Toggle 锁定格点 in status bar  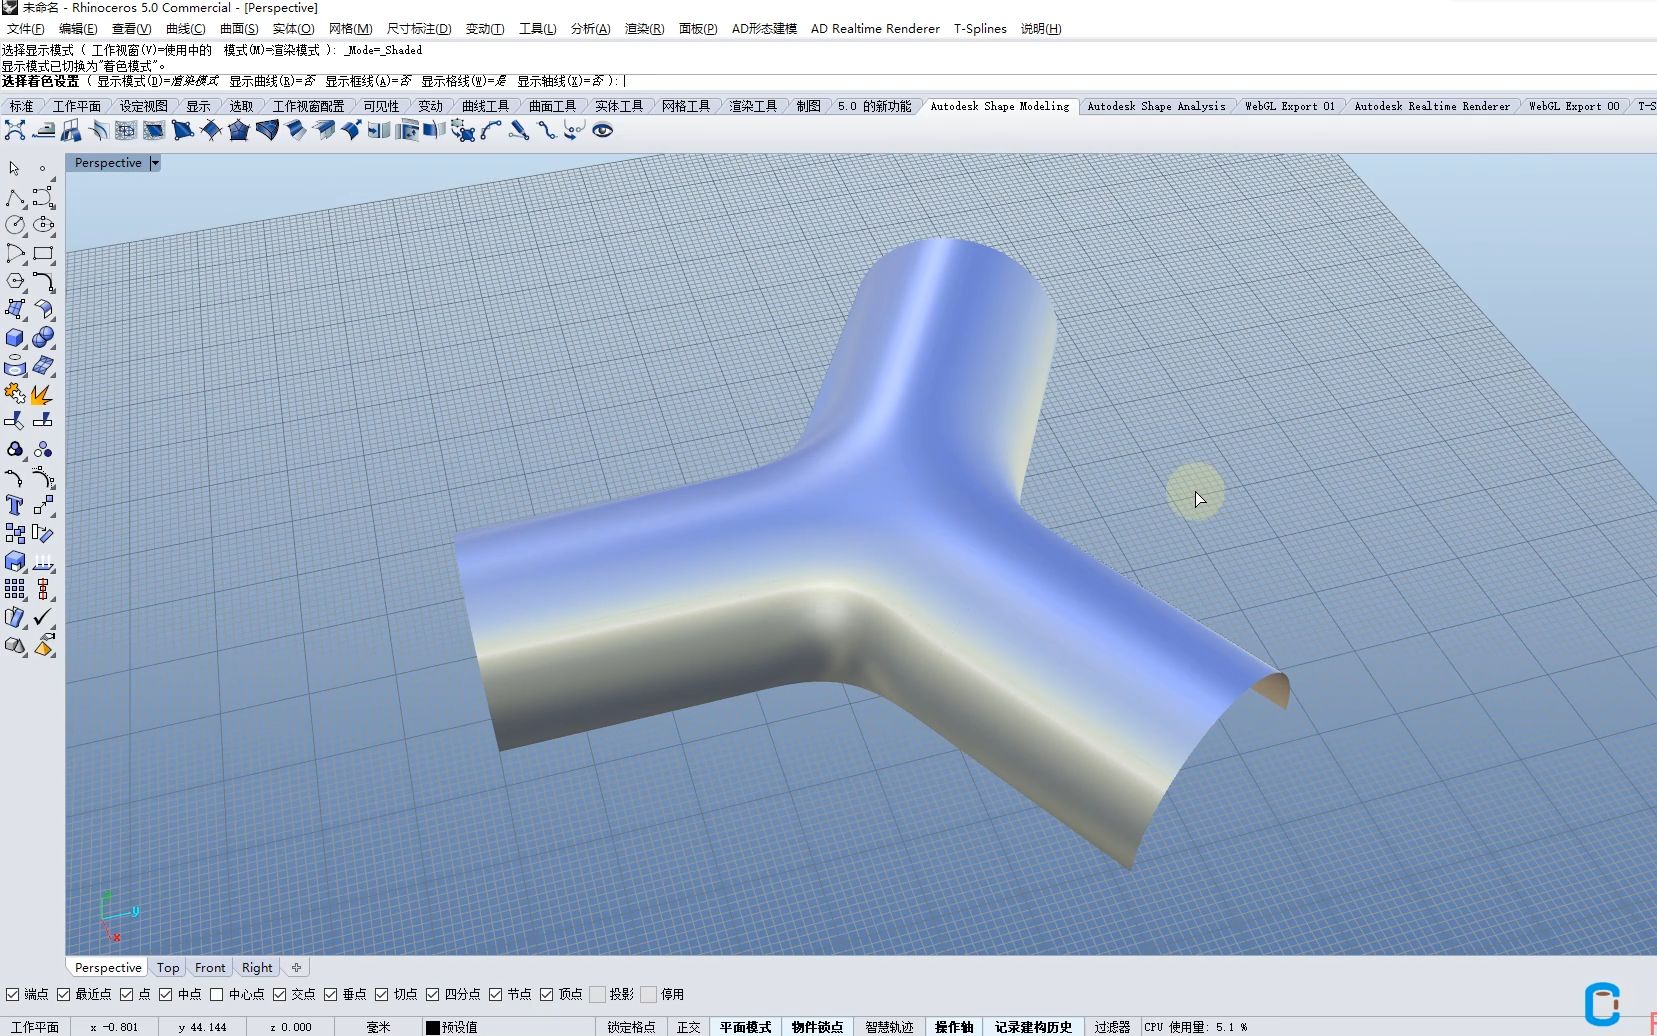631,1027
